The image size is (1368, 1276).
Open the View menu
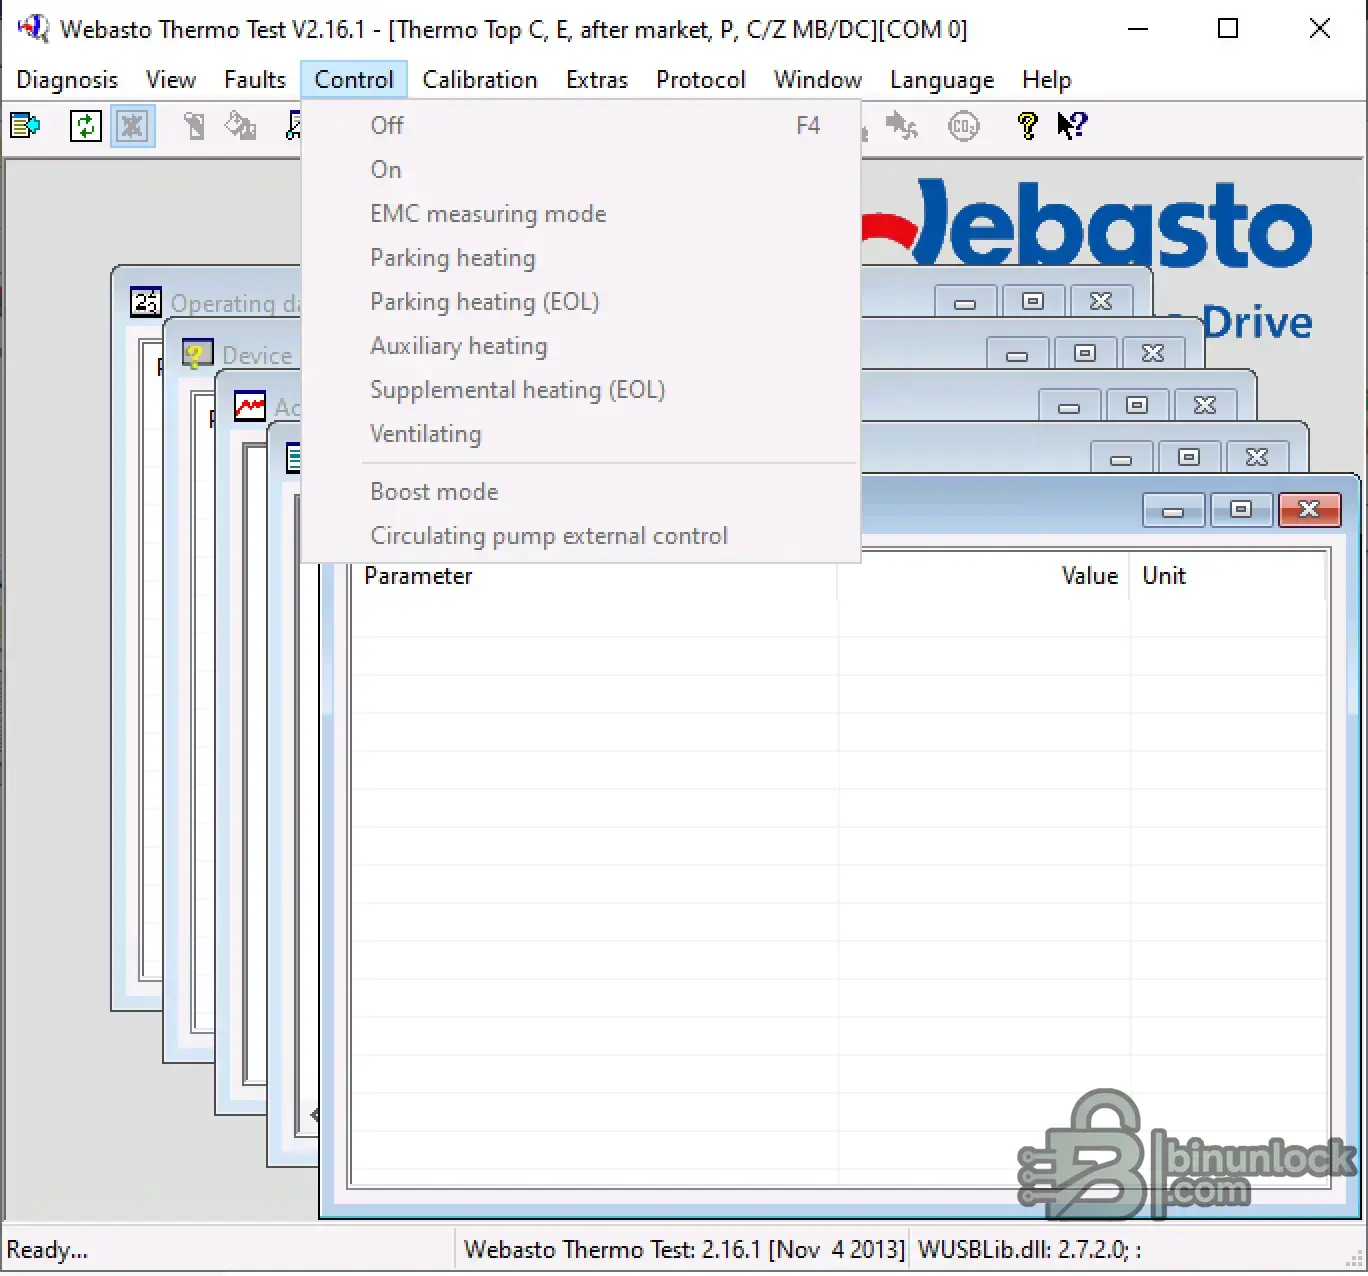[x=171, y=80]
